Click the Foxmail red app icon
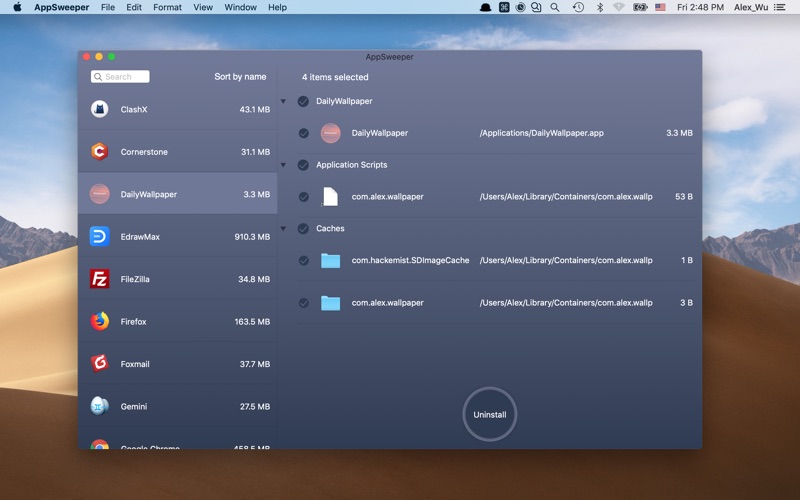The height and width of the screenshot is (500, 800). click(99, 364)
